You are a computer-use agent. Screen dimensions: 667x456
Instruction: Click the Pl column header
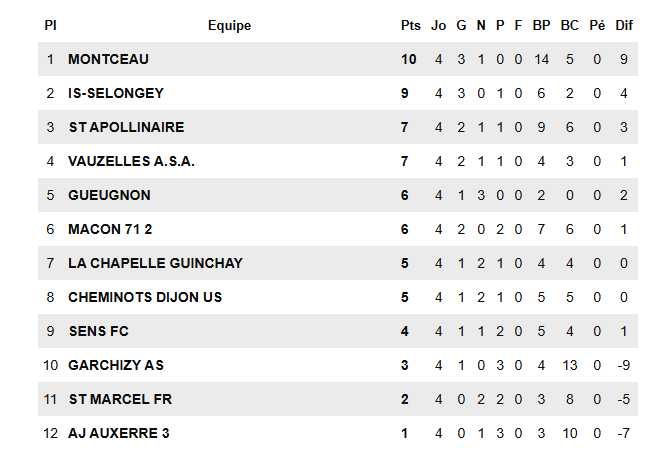(50, 25)
